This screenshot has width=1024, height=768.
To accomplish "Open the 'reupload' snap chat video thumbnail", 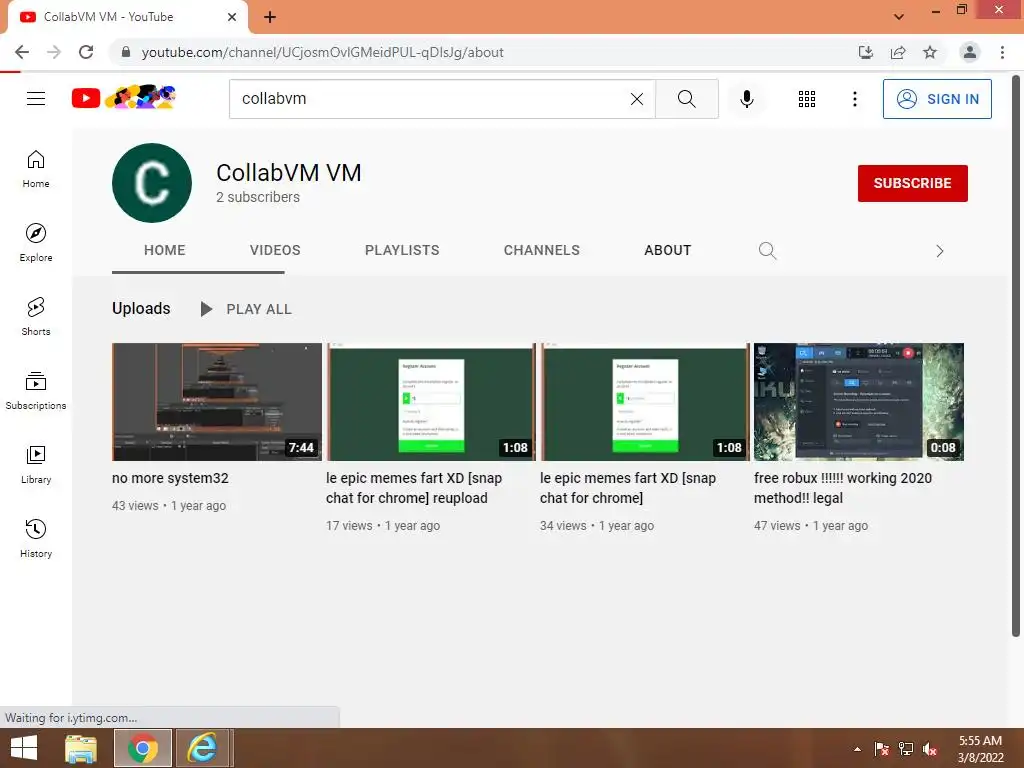I will 431,402.
